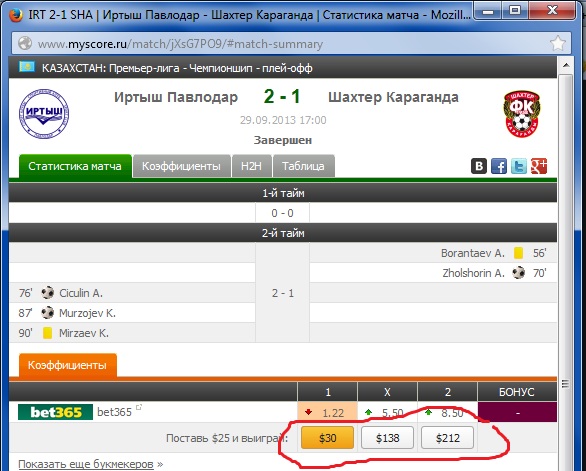Click the bet365 bookmaker logo
Viewport: 586px width, 471px height.
tap(55, 412)
